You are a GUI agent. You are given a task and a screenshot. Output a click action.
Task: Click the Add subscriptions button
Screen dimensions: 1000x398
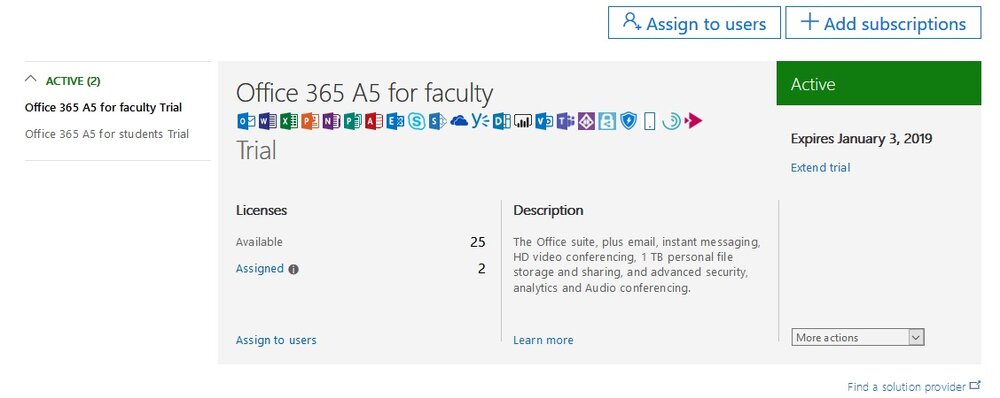click(x=883, y=23)
